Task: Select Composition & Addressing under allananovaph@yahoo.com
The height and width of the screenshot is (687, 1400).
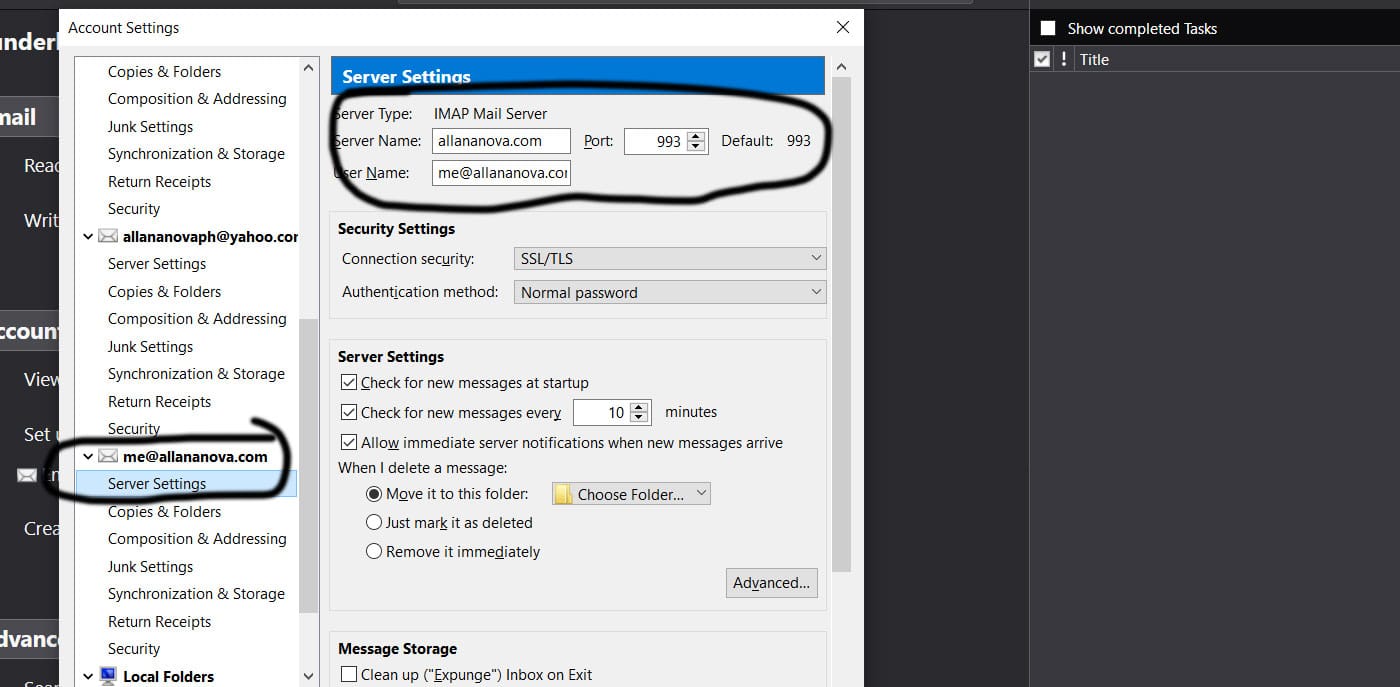Action: click(197, 319)
